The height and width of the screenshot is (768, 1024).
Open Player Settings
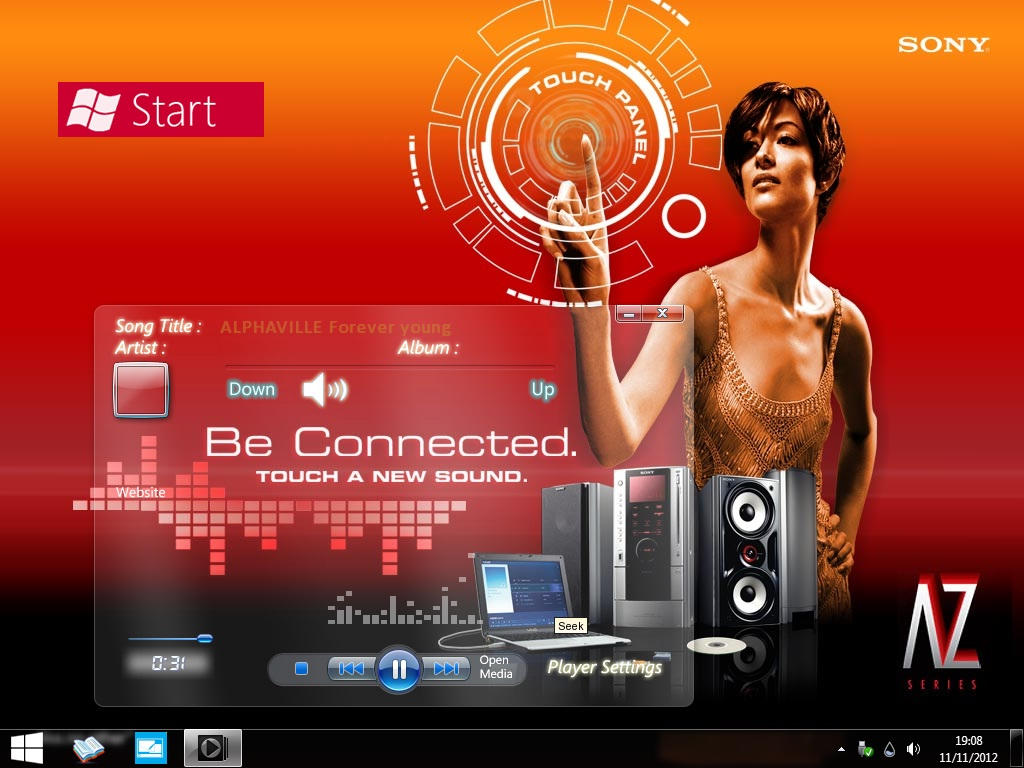[605, 667]
